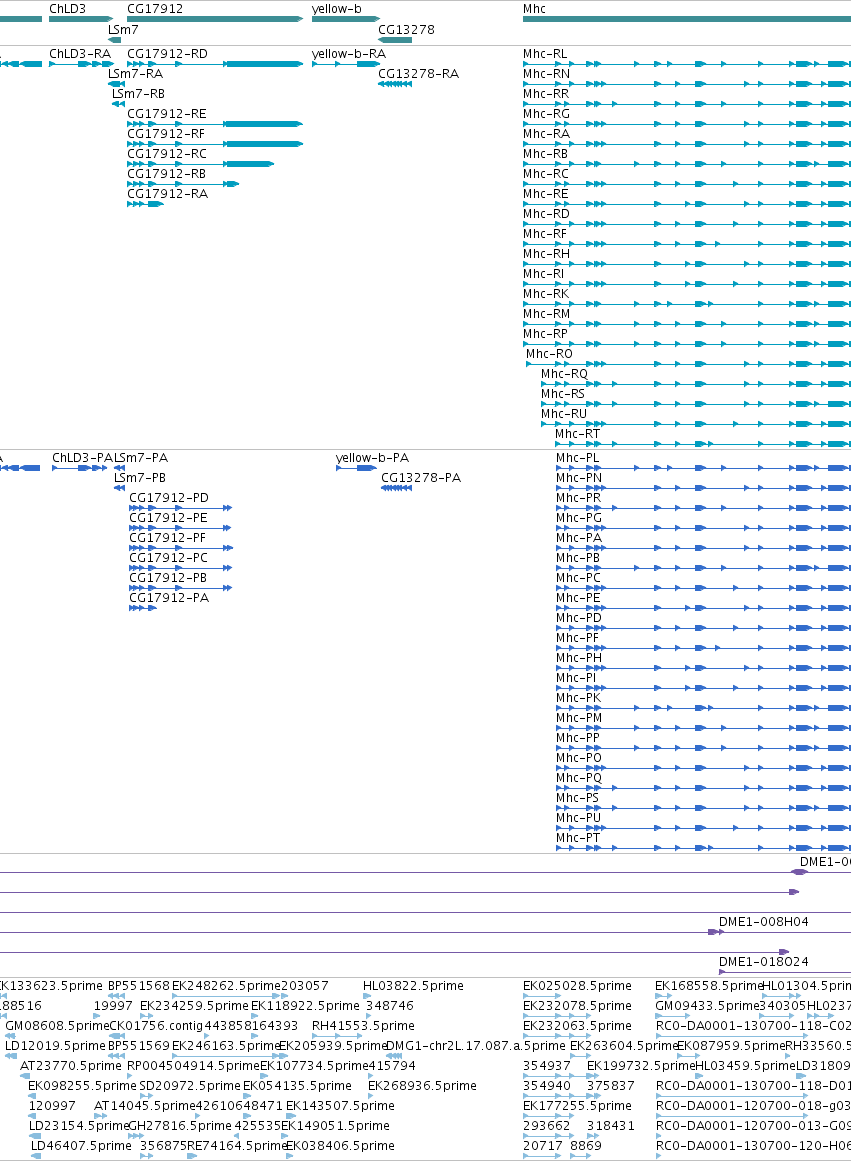Select the LSm7 gene label
851x1161 pixels.
[123, 30]
